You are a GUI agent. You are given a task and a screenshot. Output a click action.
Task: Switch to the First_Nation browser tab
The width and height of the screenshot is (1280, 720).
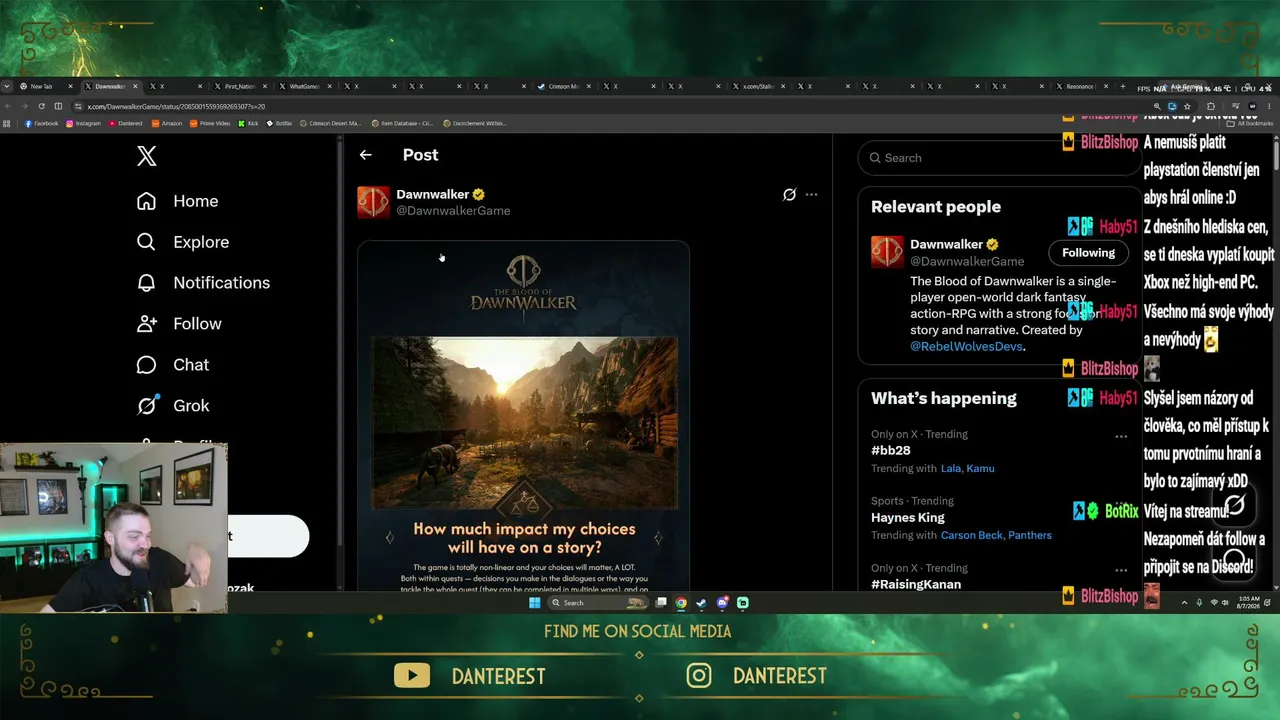(x=239, y=87)
